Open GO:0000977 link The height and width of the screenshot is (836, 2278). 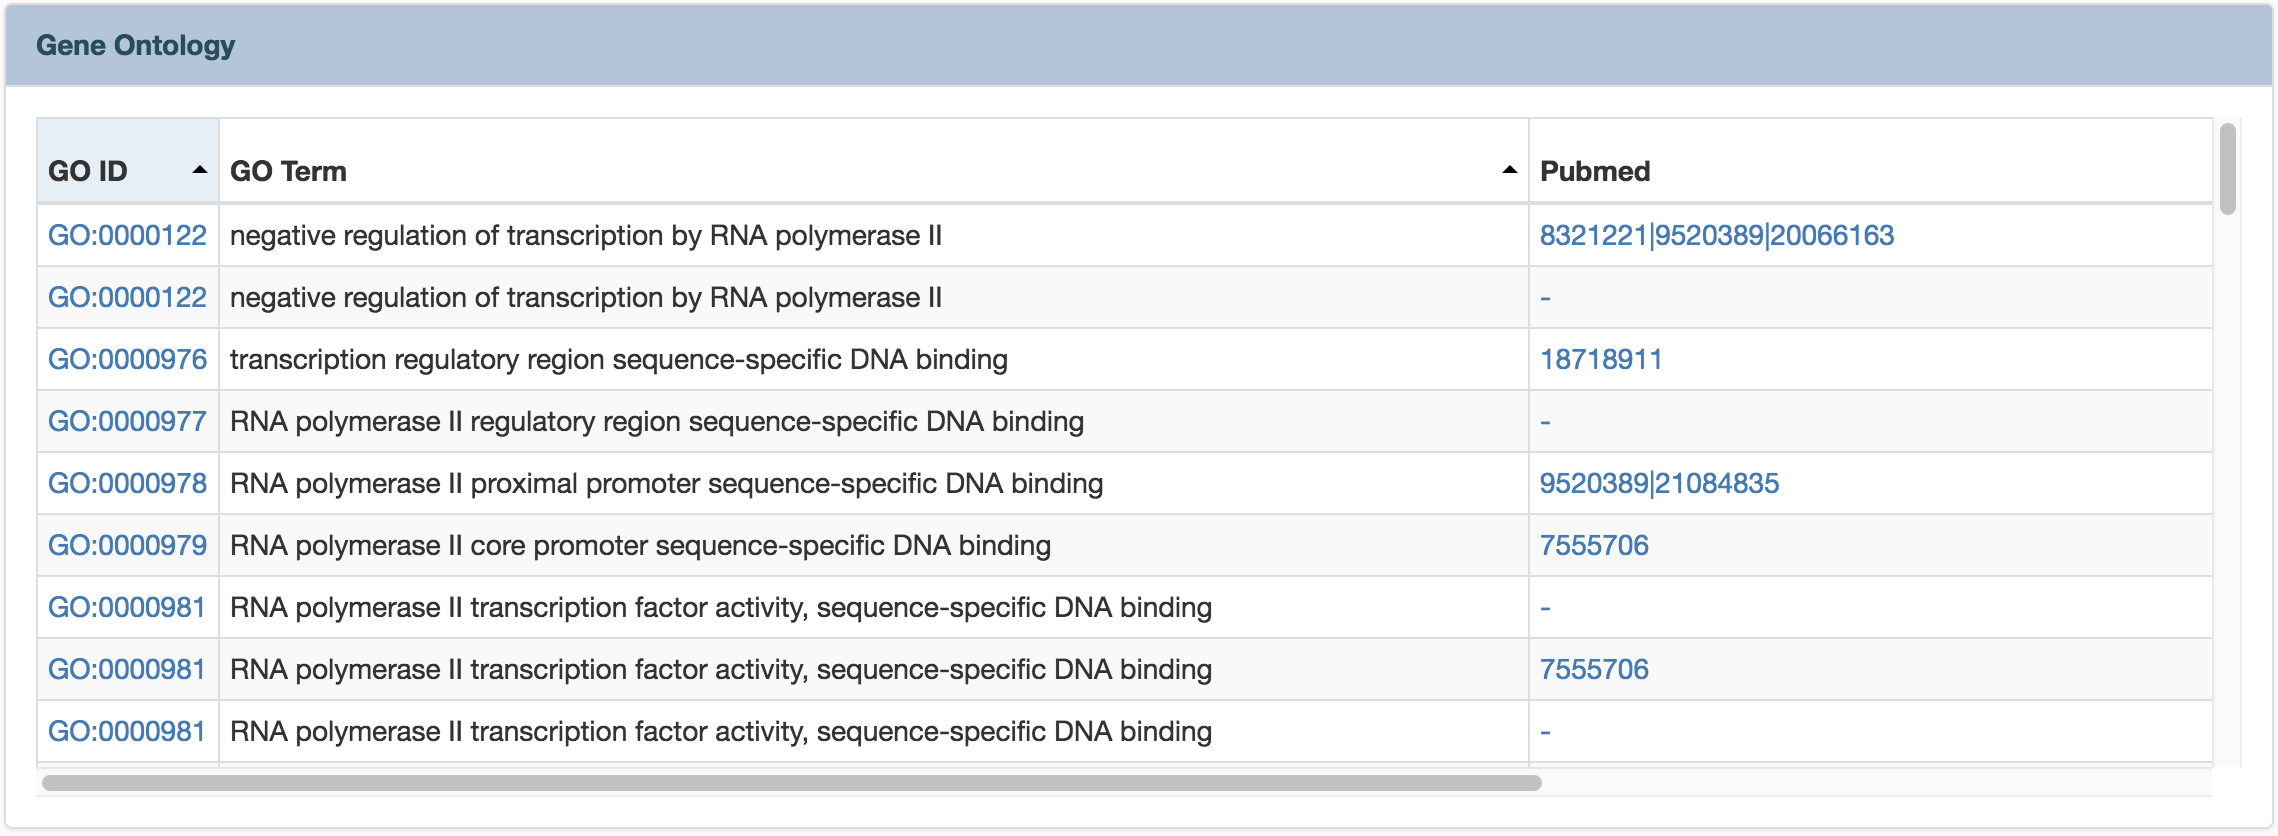pos(127,421)
